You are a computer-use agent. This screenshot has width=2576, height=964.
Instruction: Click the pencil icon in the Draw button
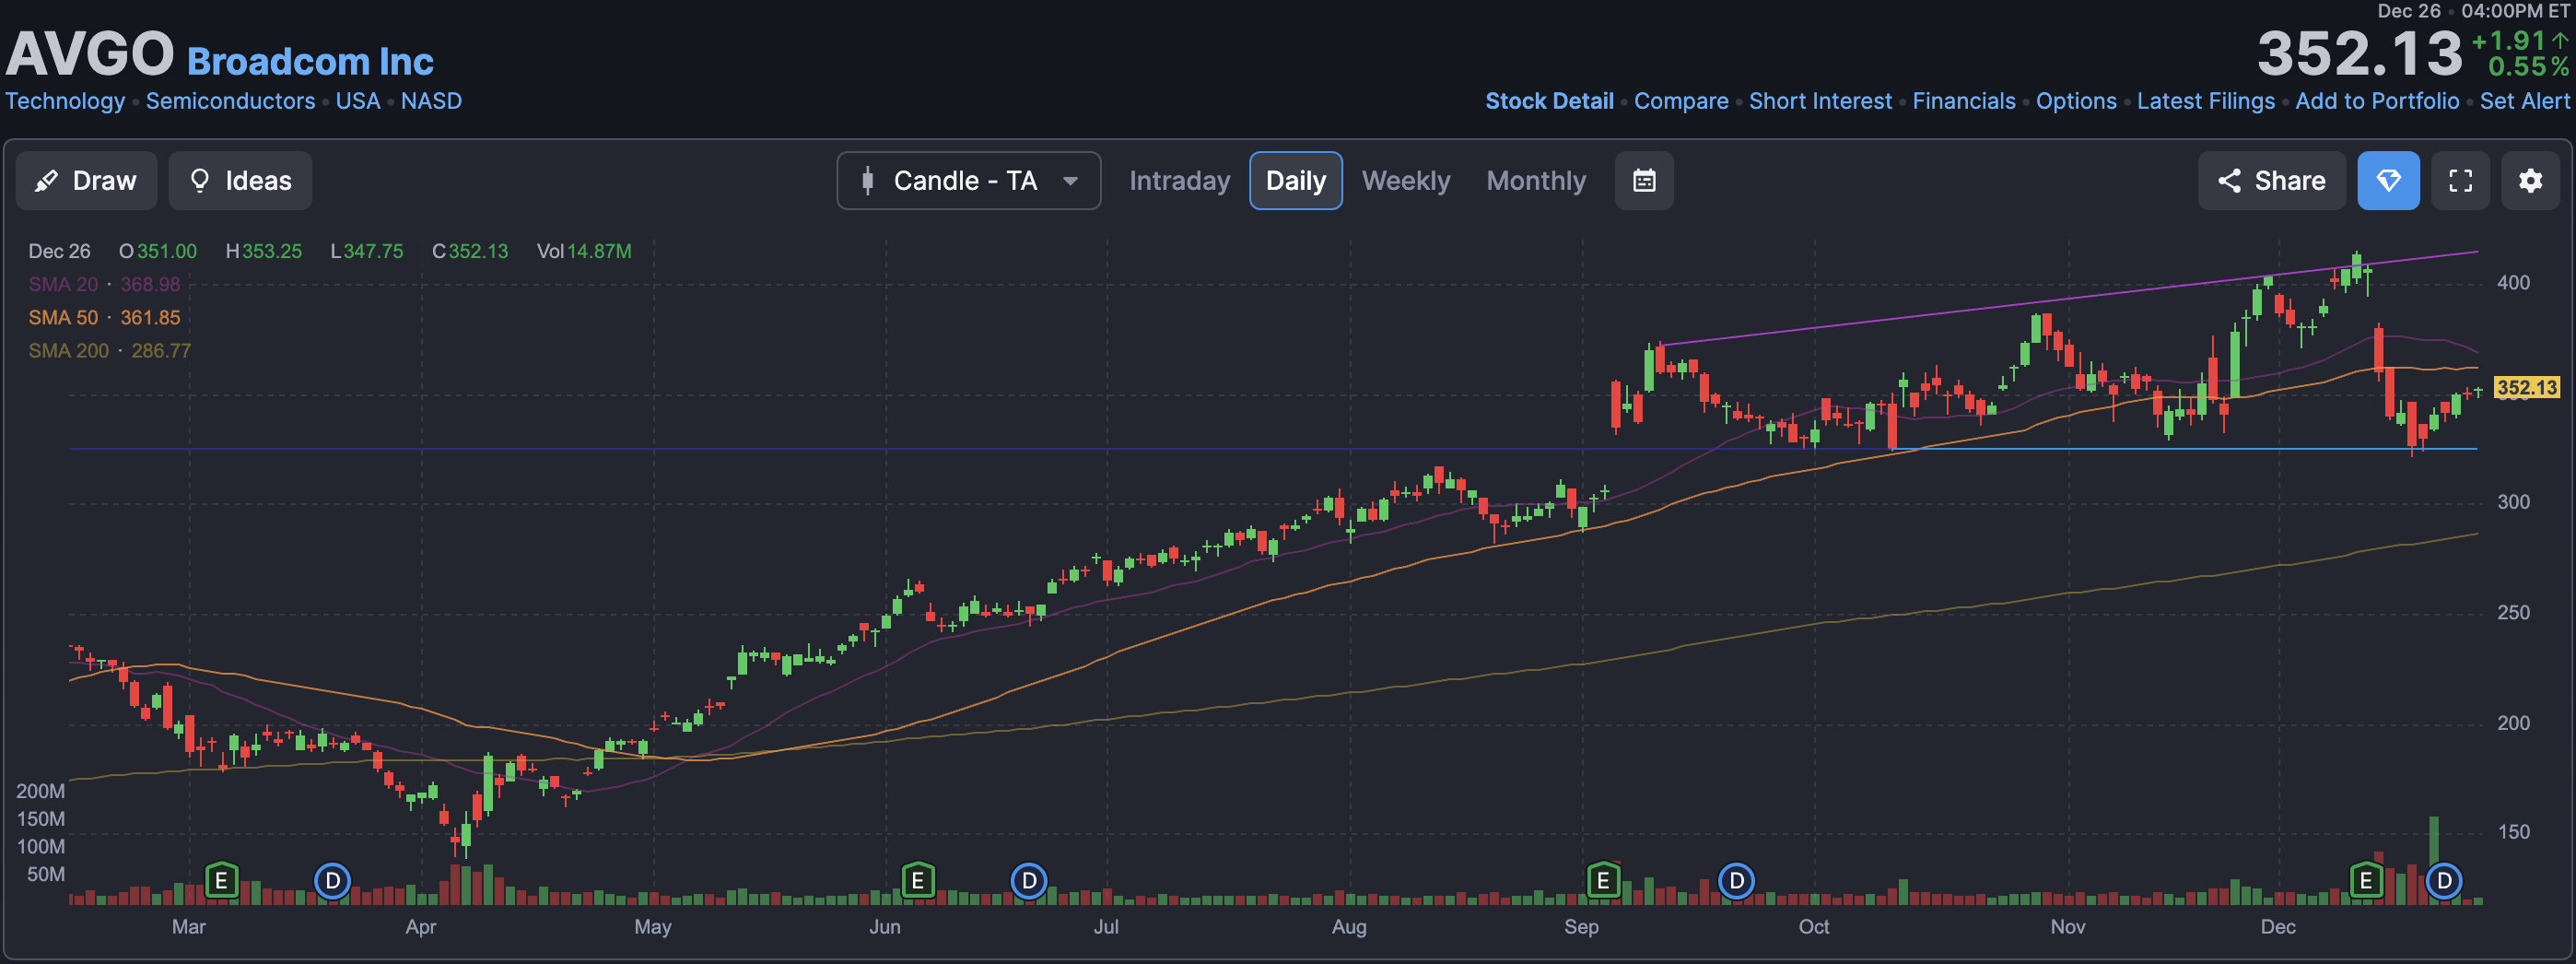[46, 181]
